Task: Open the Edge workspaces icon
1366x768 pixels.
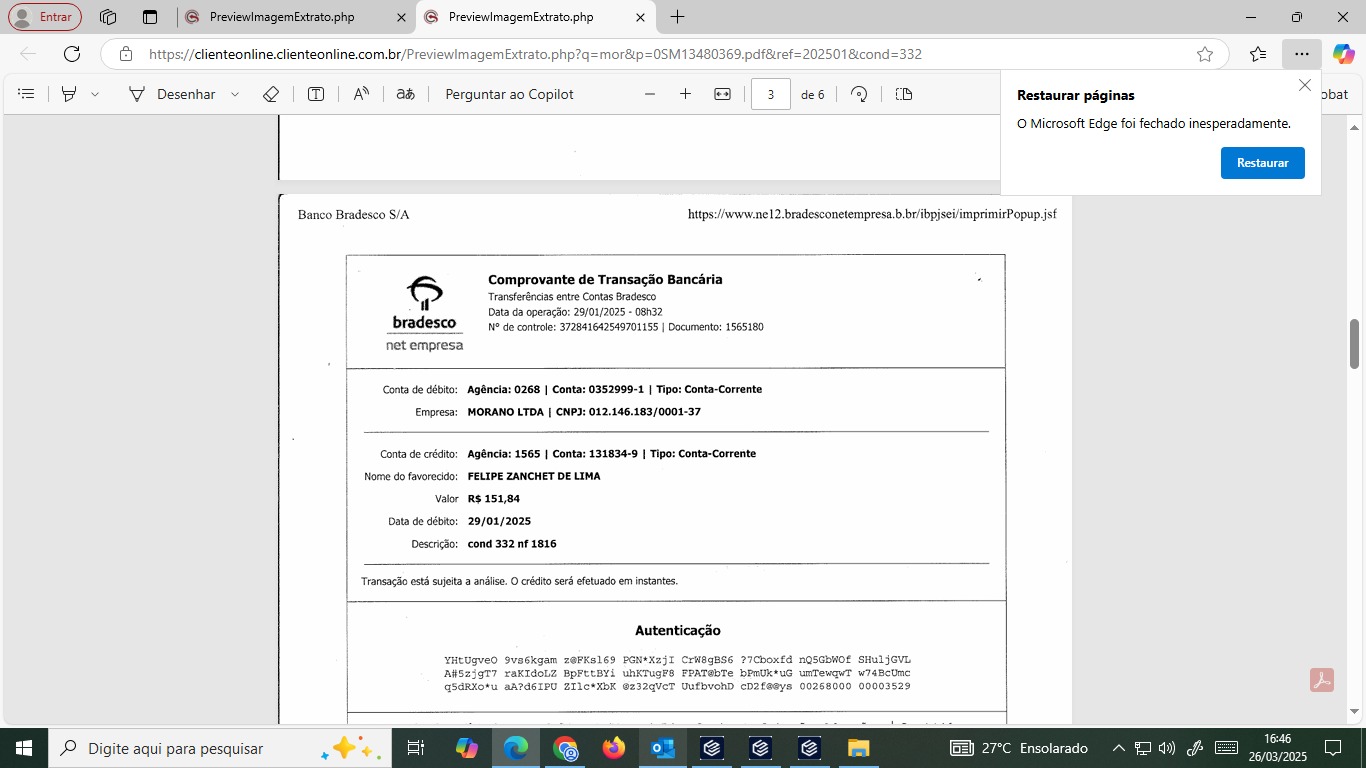Action: click(108, 17)
